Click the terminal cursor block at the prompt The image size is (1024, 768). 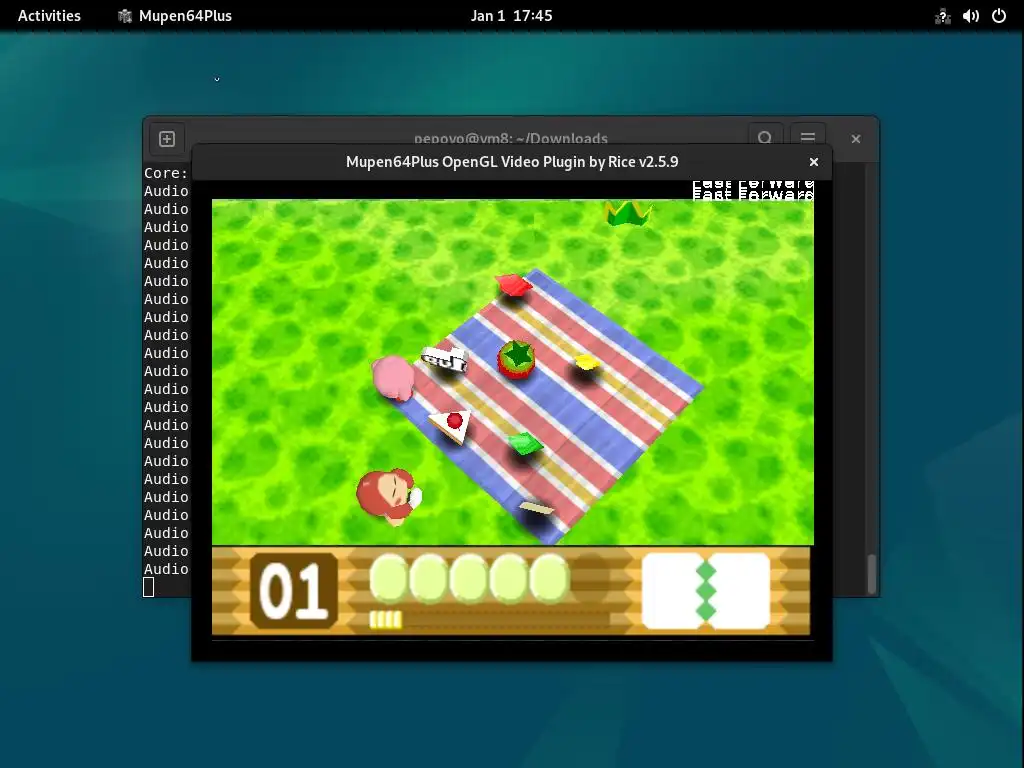click(x=149, y=587)
